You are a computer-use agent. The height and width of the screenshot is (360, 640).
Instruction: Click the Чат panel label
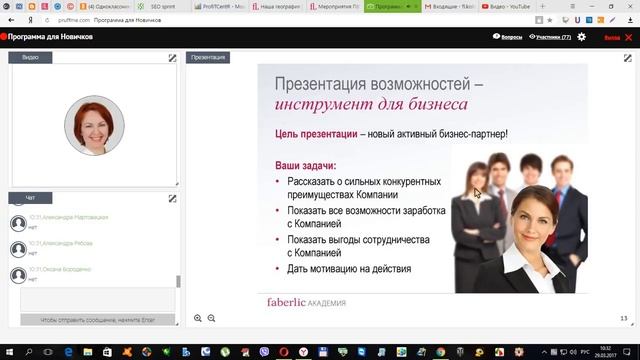click(x=30, y=198)
